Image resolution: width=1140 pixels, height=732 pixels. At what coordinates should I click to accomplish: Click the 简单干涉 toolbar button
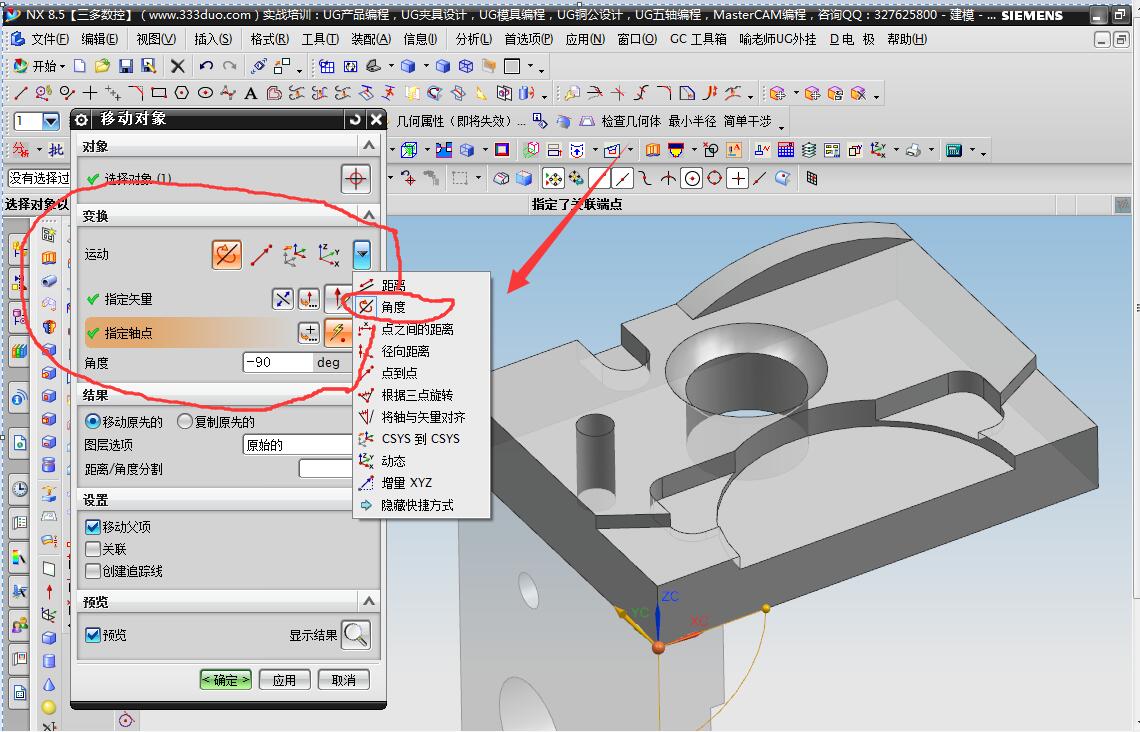(747, 121)
